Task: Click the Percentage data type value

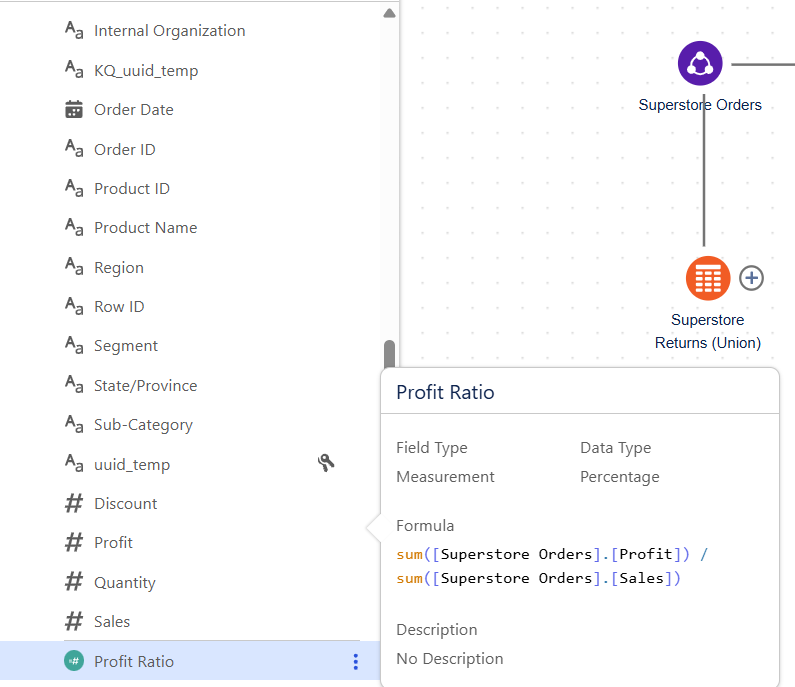Action: click(620, 477)
